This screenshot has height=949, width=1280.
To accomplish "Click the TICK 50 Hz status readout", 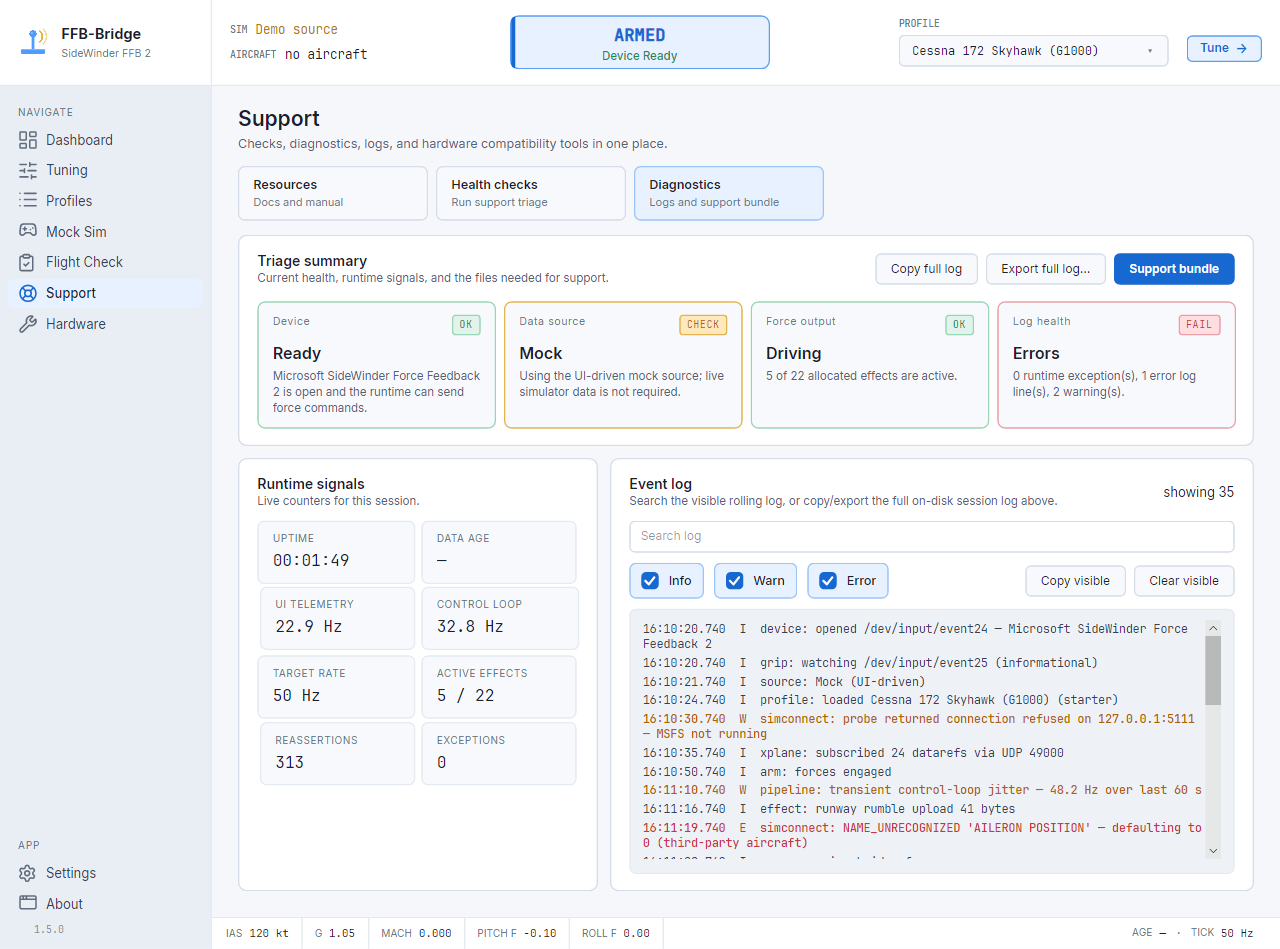I will pos(1222,933).
